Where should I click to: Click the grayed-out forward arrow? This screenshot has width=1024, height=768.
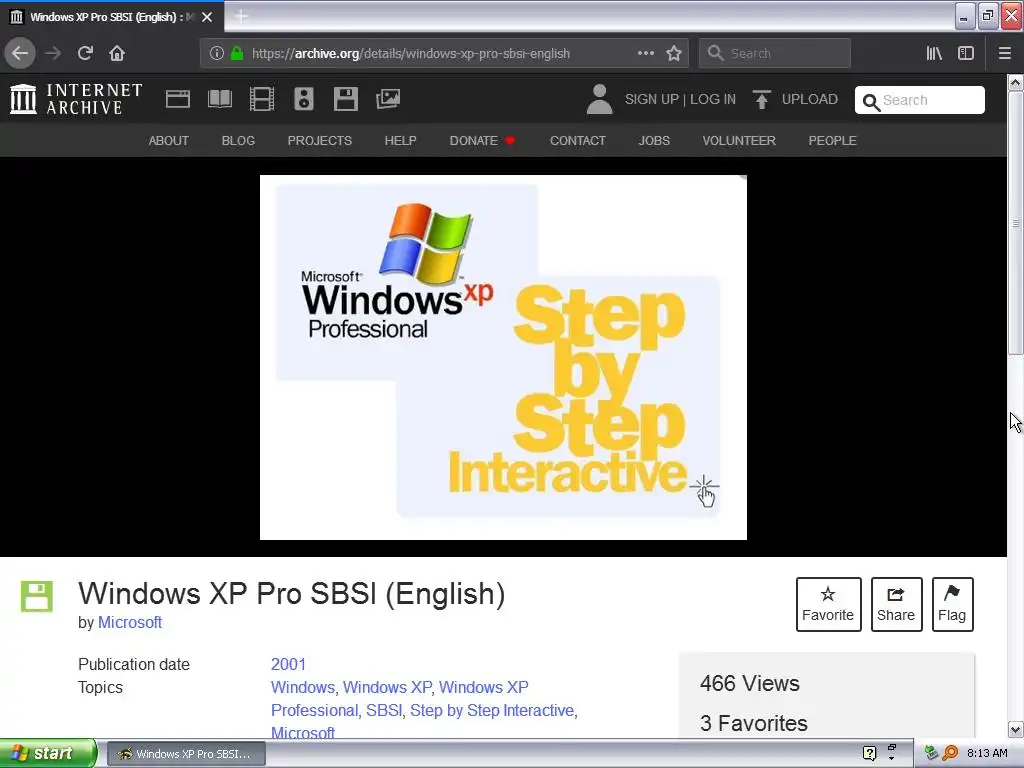click(x=53, y=53)
